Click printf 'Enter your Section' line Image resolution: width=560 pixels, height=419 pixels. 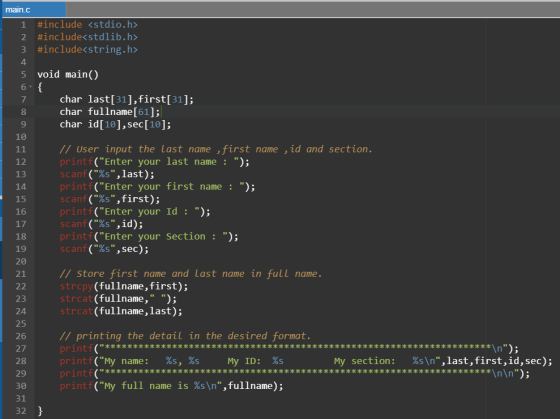pos(149,236)
